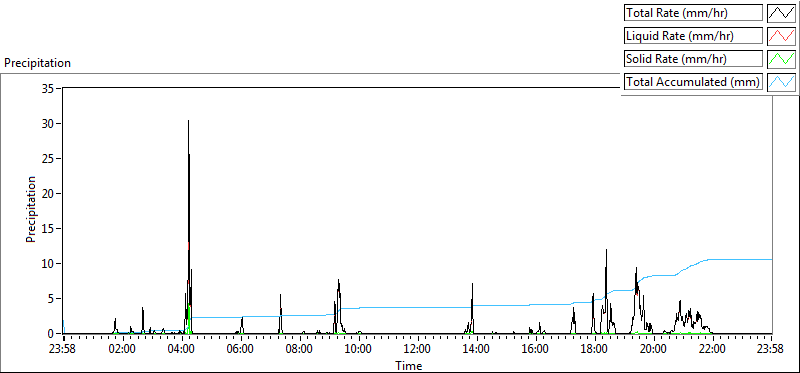This screenshot has height=373, width=800.
Task: Click the 5 tick label on Y axis
Action: [52, 299]
